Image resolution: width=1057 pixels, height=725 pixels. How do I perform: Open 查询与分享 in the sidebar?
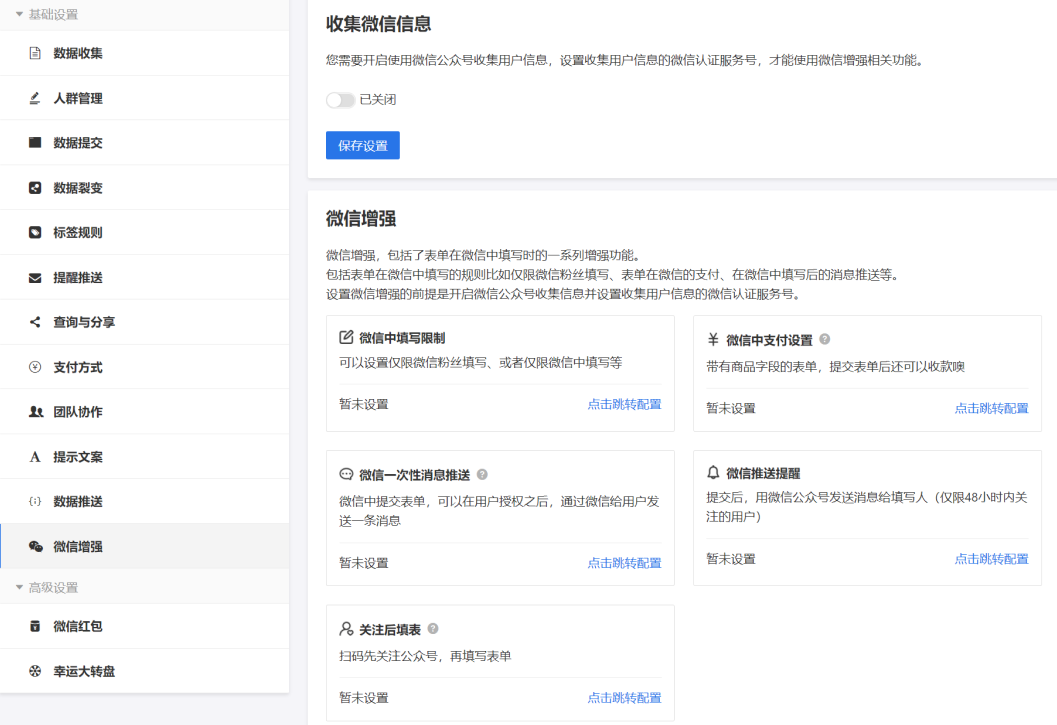(x=145, y=322)
